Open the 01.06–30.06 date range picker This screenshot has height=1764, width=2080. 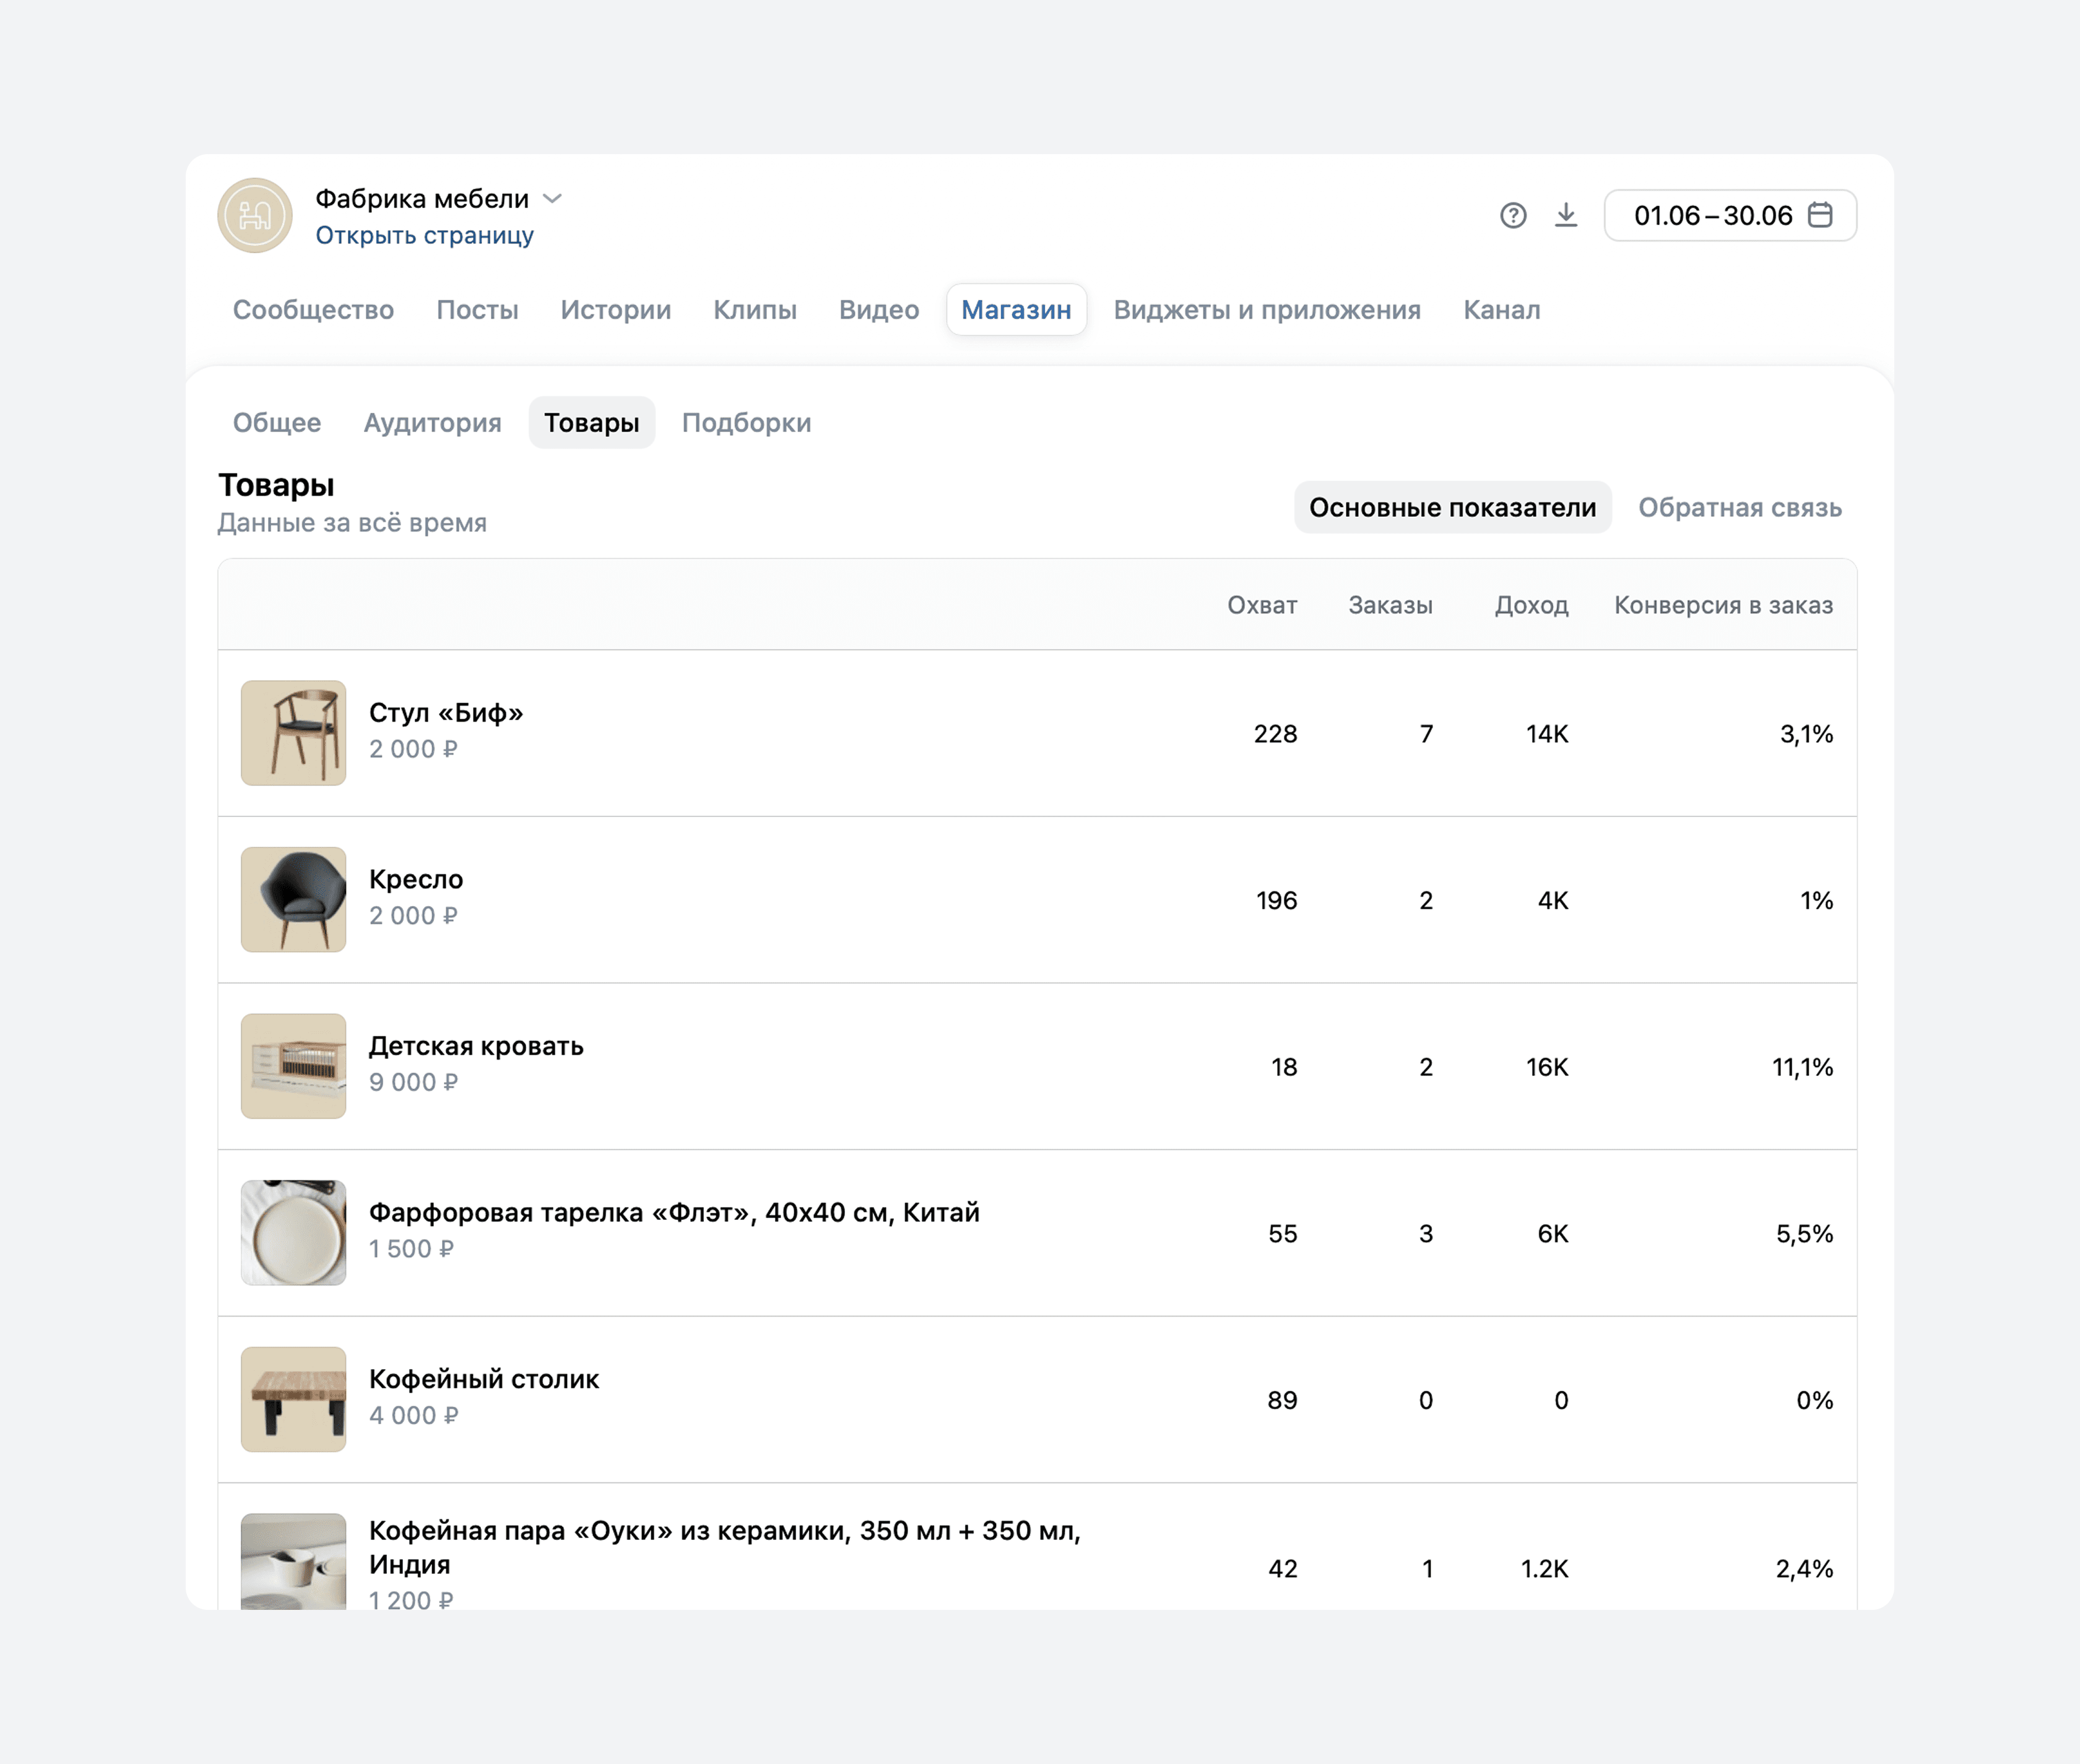click(1730, 215)
